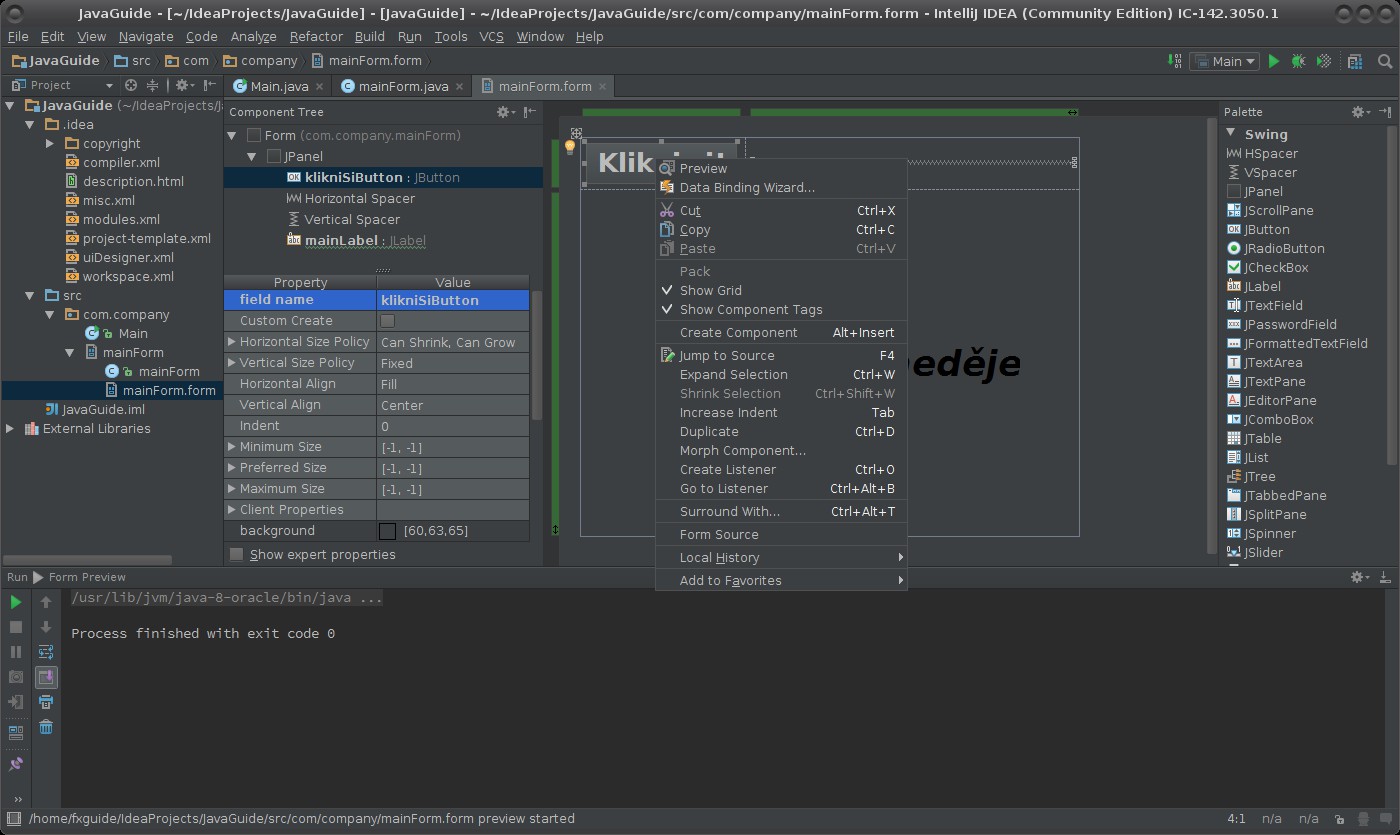
Task: Choose Morph Component... from context menu
Action: 742,450
